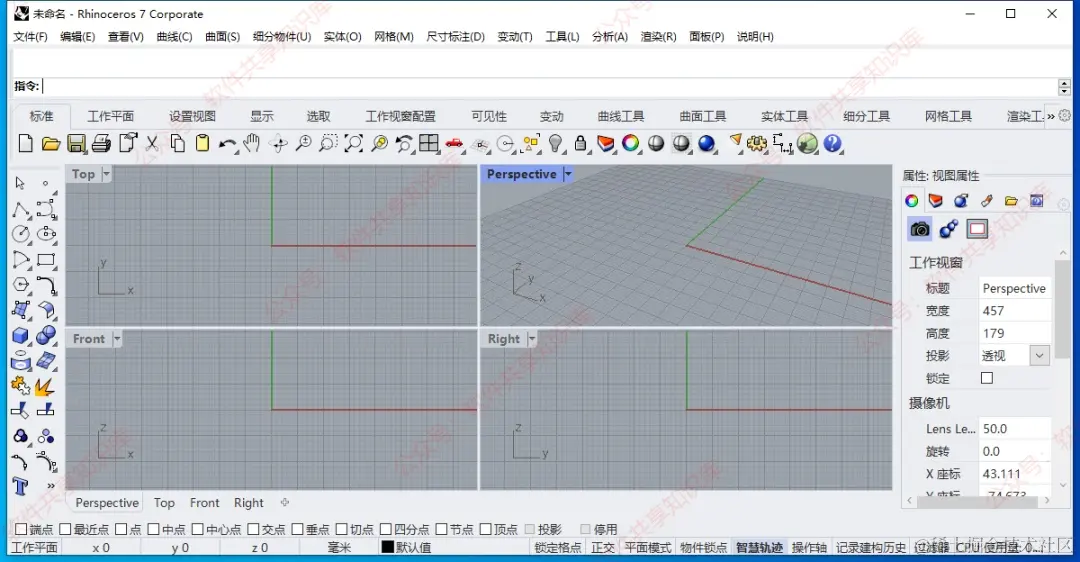This screenshot has width=1080, height=562.
Task: Activate the Pan hand tool
Action: [x=252, y=143]
